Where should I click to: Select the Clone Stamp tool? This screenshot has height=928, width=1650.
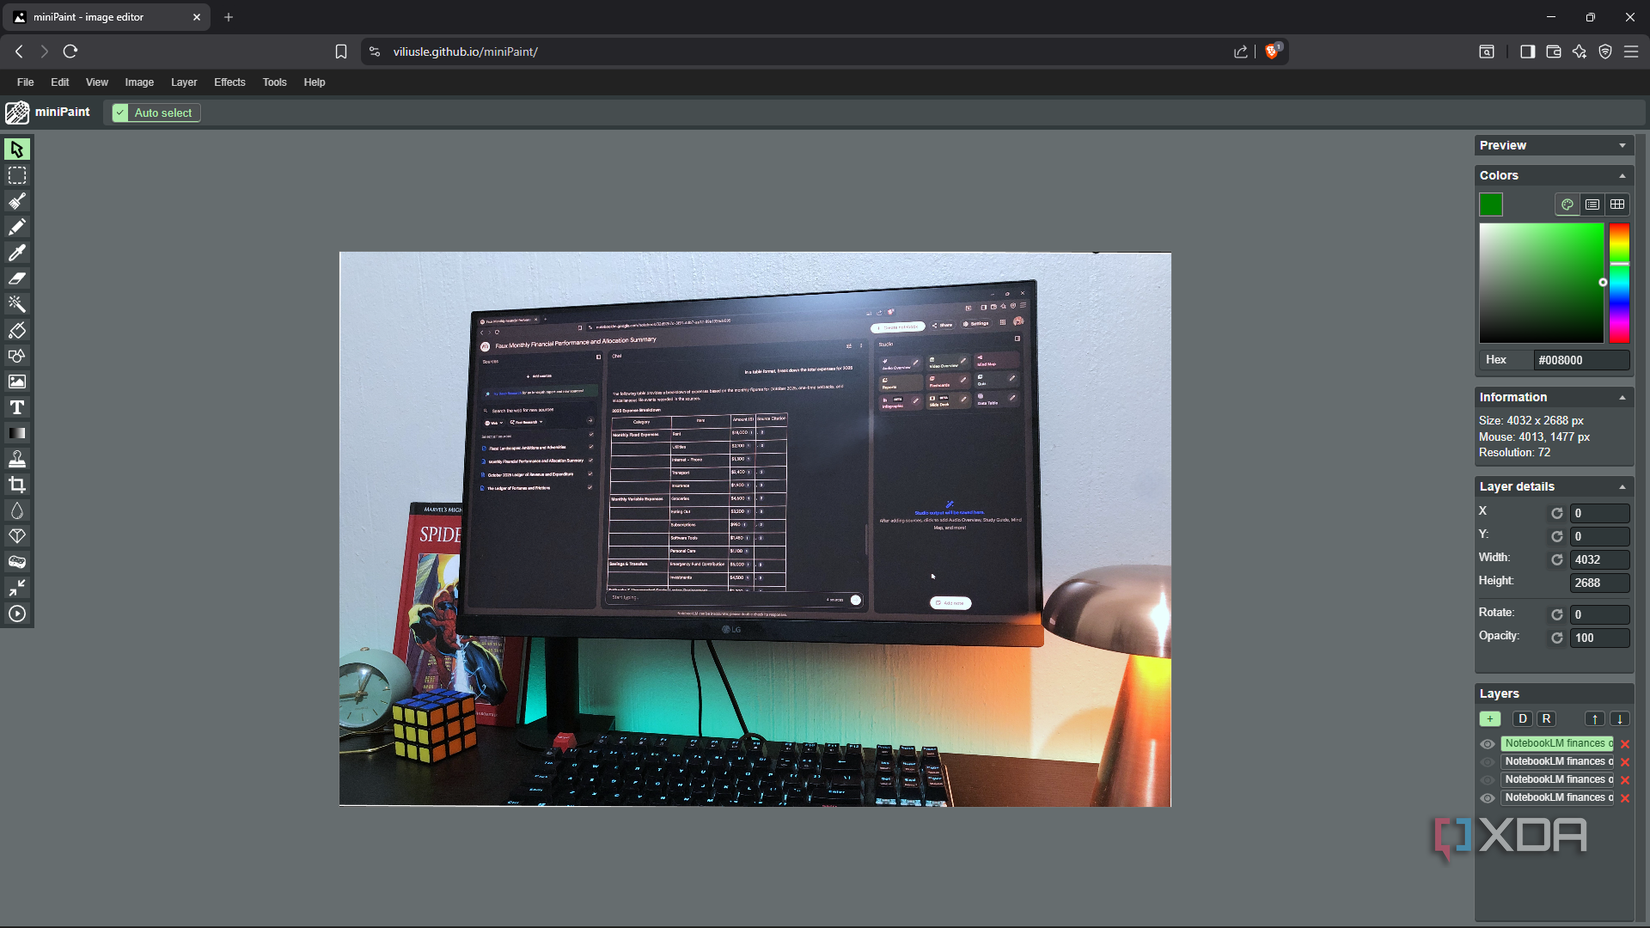point(17,458)
